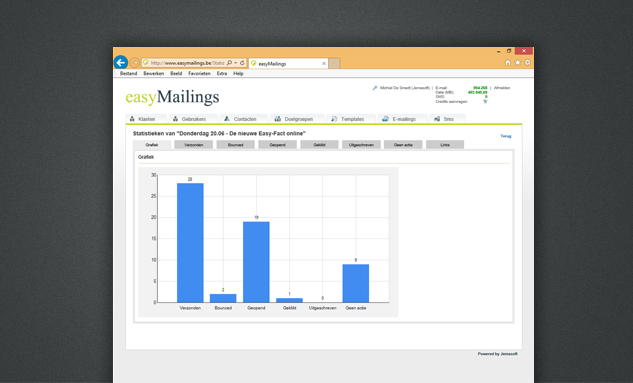Open the Bewerken menu
633x383 pixels.
coord(153,73)
